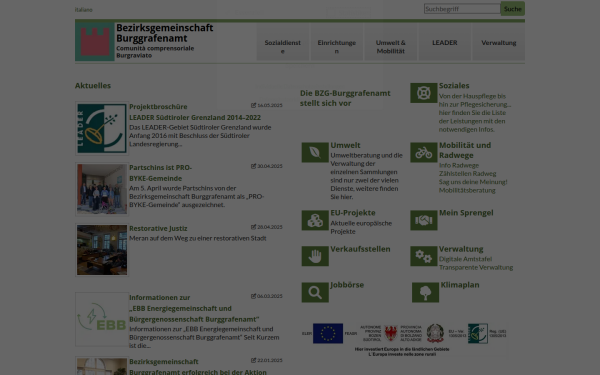Open the Klimaplan heading link
Image resolution: width=600 pixels, height=375 pixels.
460,285
